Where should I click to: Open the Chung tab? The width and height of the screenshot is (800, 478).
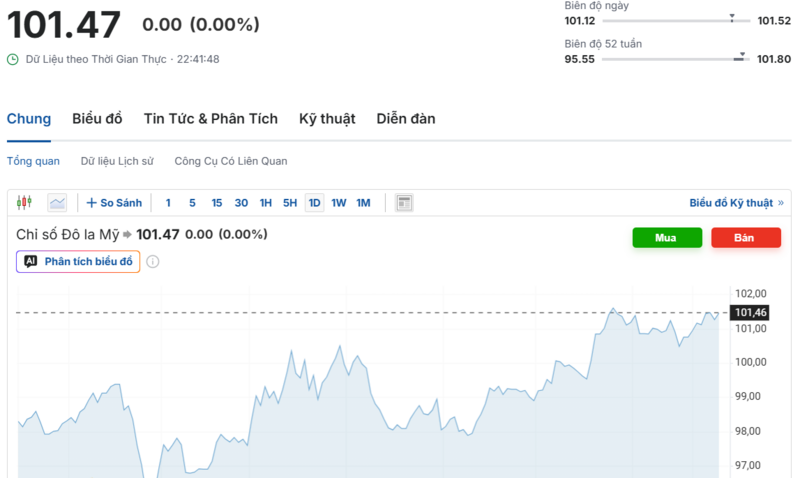point(29,119)
